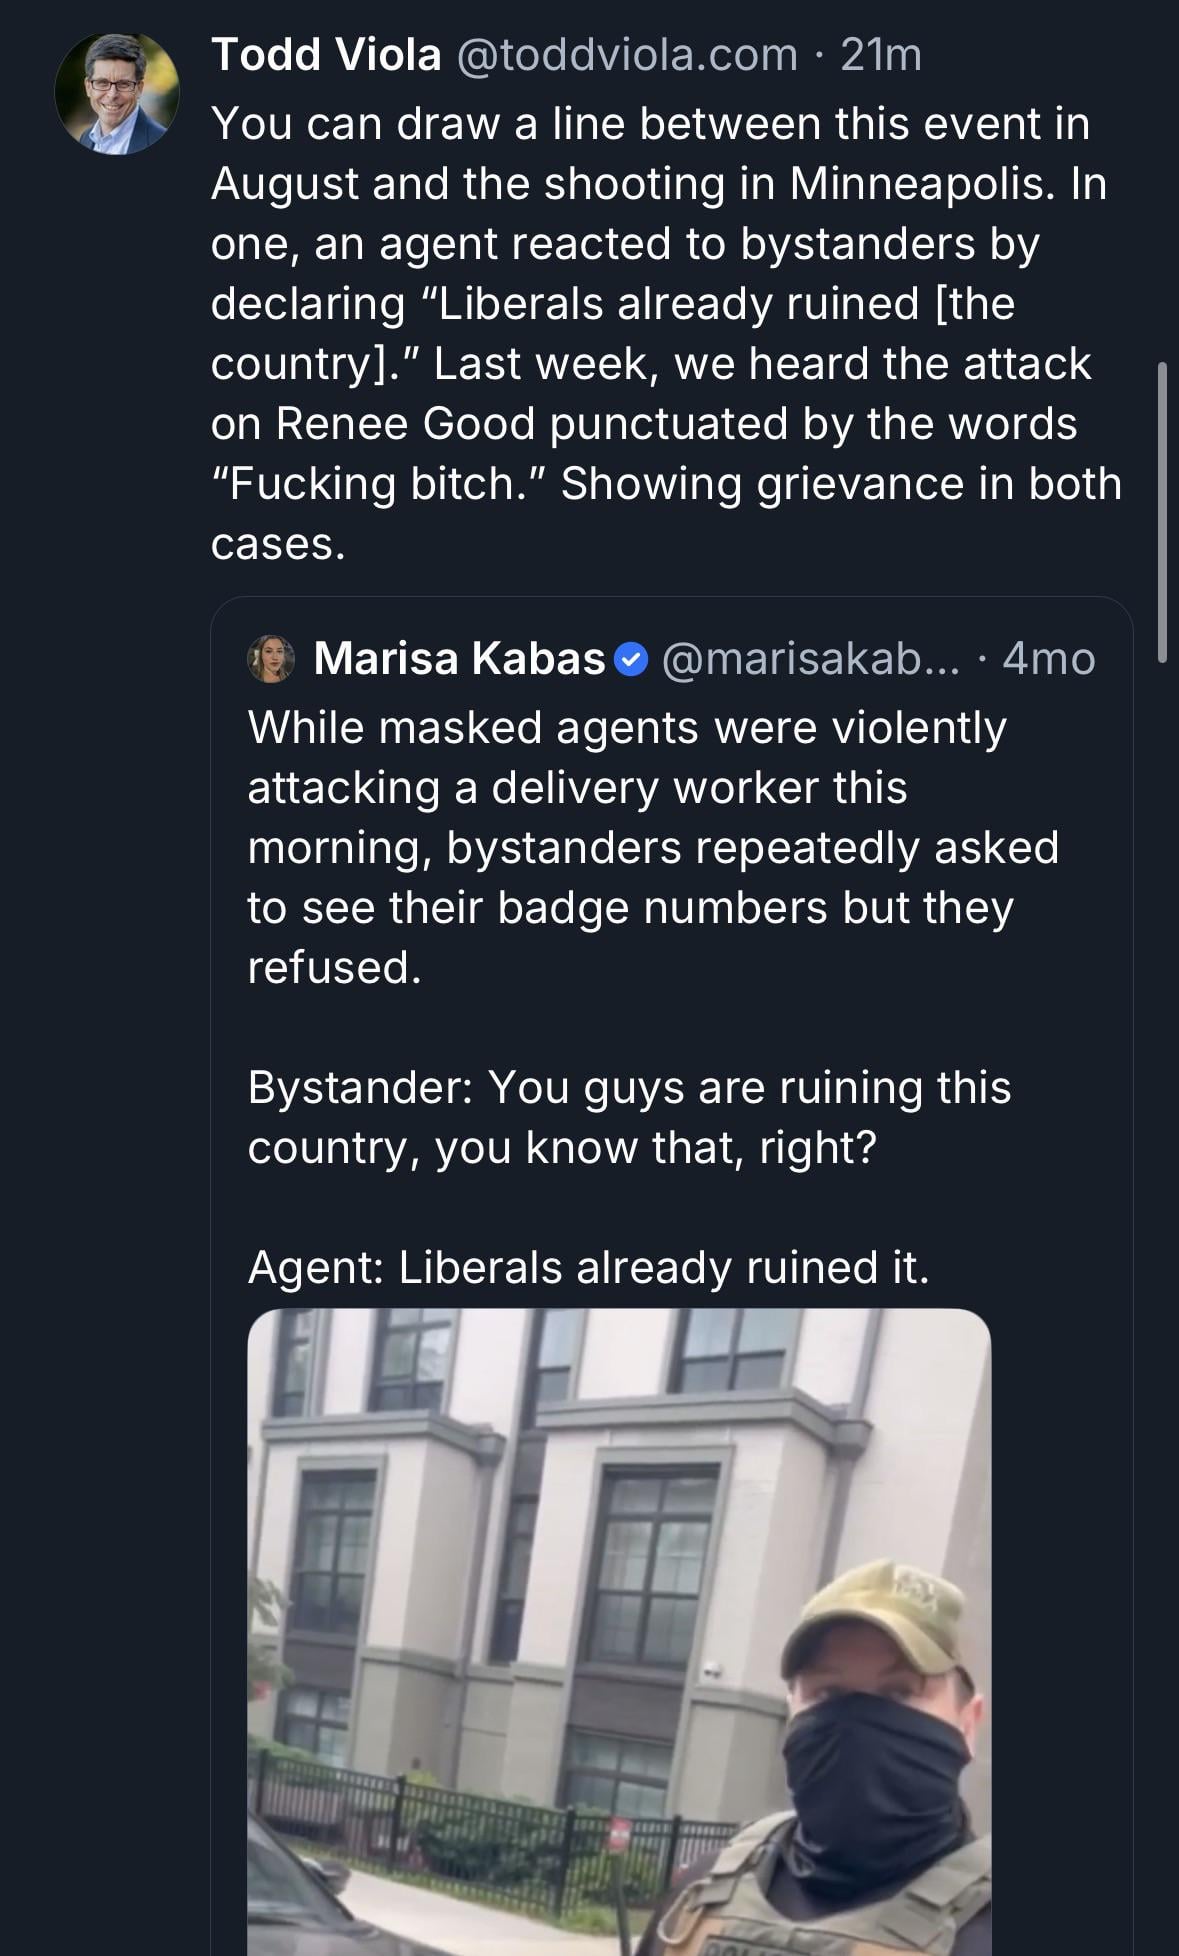Click the vertical scrollbar thumb
This screenshot has height=1956, width=1179.
click(1161, 512)
